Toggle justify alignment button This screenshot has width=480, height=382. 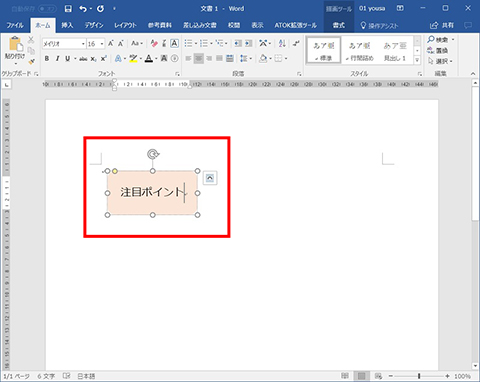219,59
